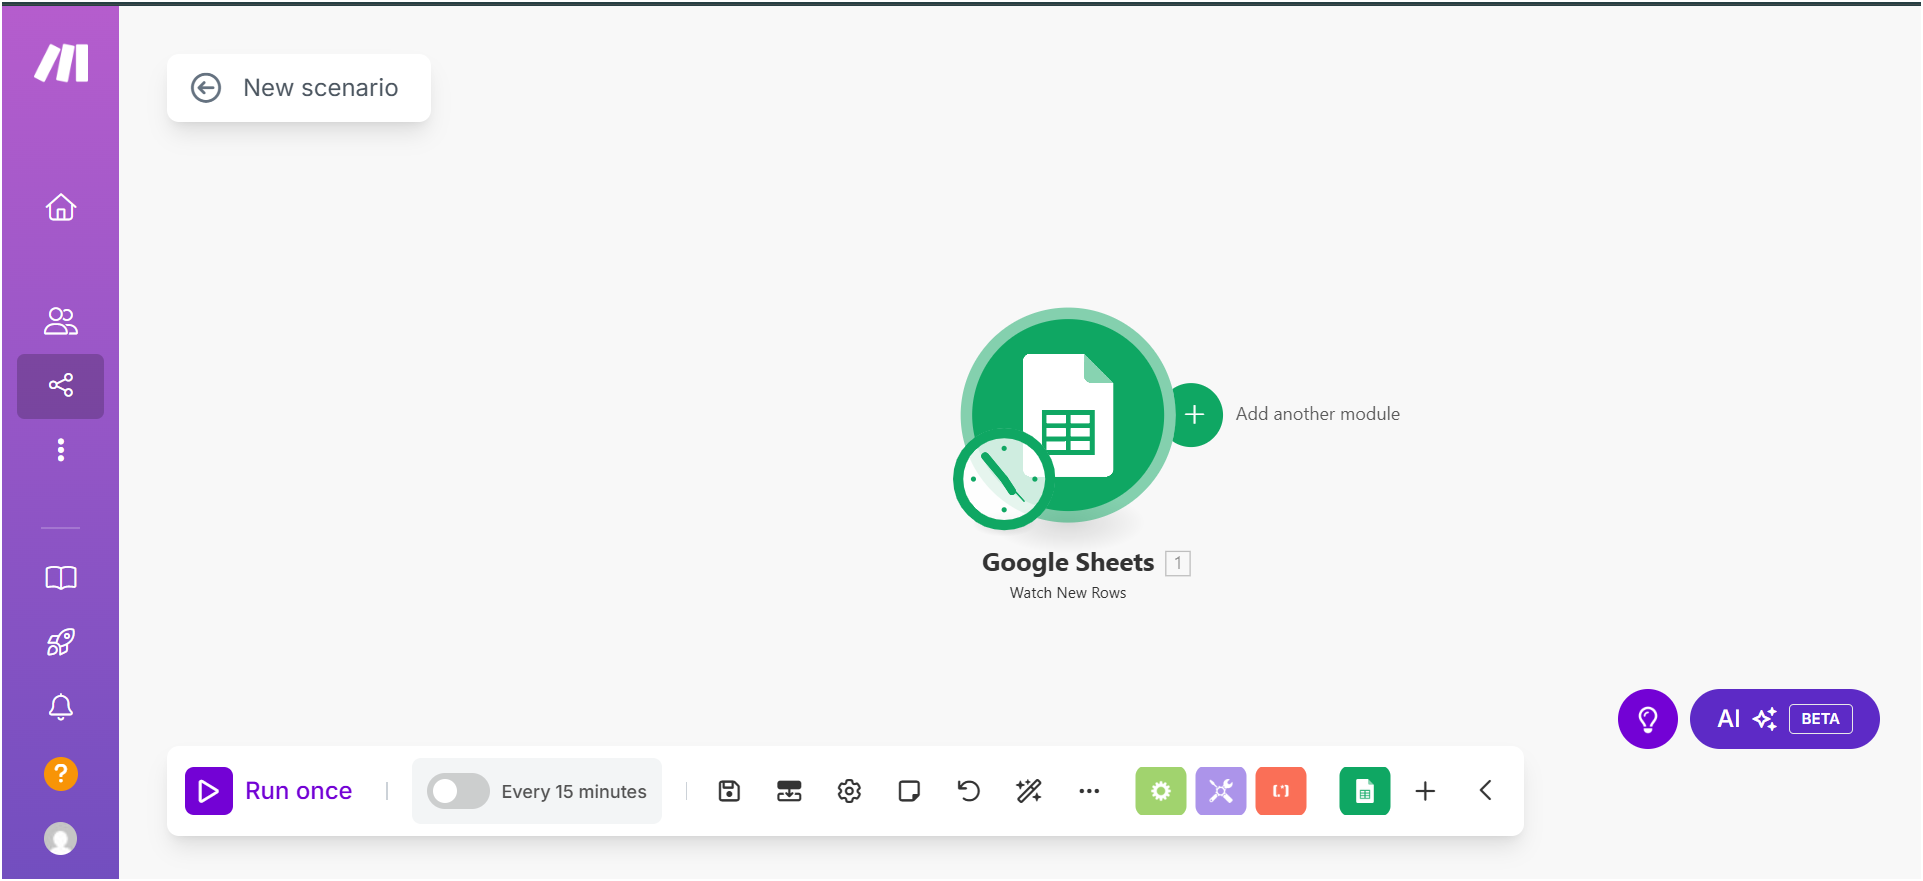This screenshot has height=881, width=1923.
Task: Click the rocket What's new icon
Action: [61, 642]
